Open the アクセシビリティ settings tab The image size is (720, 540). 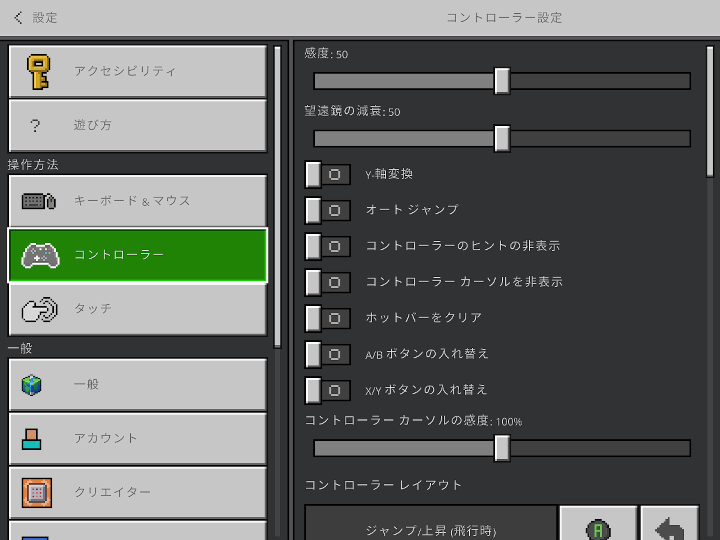coord(138,71)
